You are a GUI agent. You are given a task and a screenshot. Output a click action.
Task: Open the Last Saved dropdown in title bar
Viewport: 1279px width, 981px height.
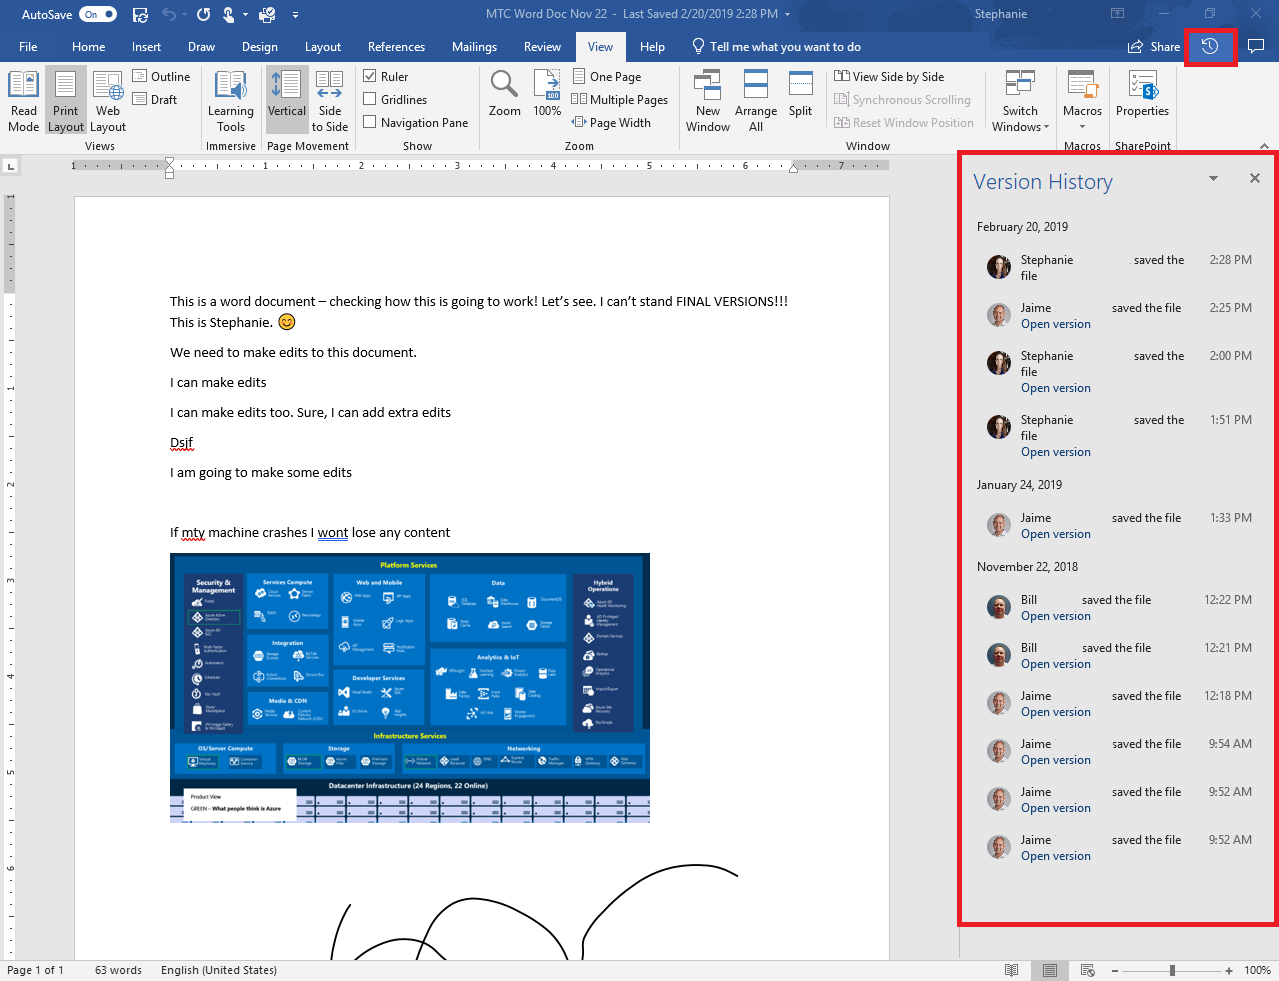789,14
